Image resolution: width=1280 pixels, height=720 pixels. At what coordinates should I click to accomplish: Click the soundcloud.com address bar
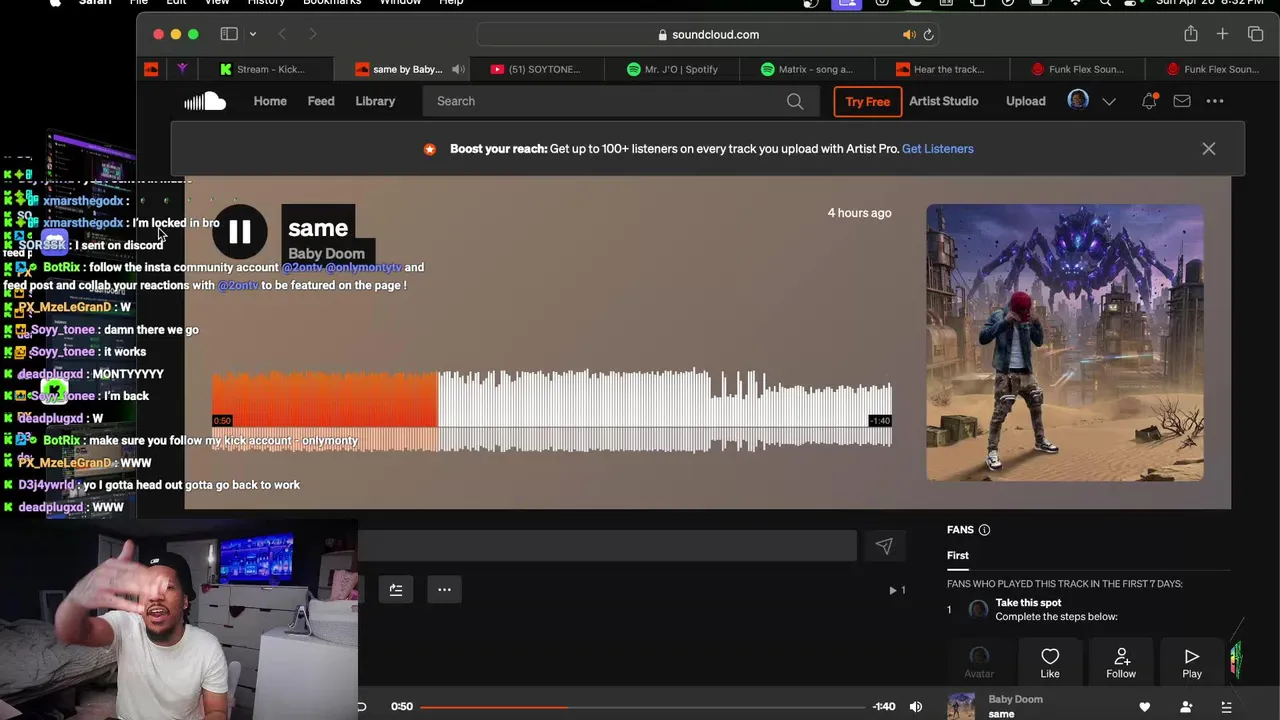click(708, 34)
